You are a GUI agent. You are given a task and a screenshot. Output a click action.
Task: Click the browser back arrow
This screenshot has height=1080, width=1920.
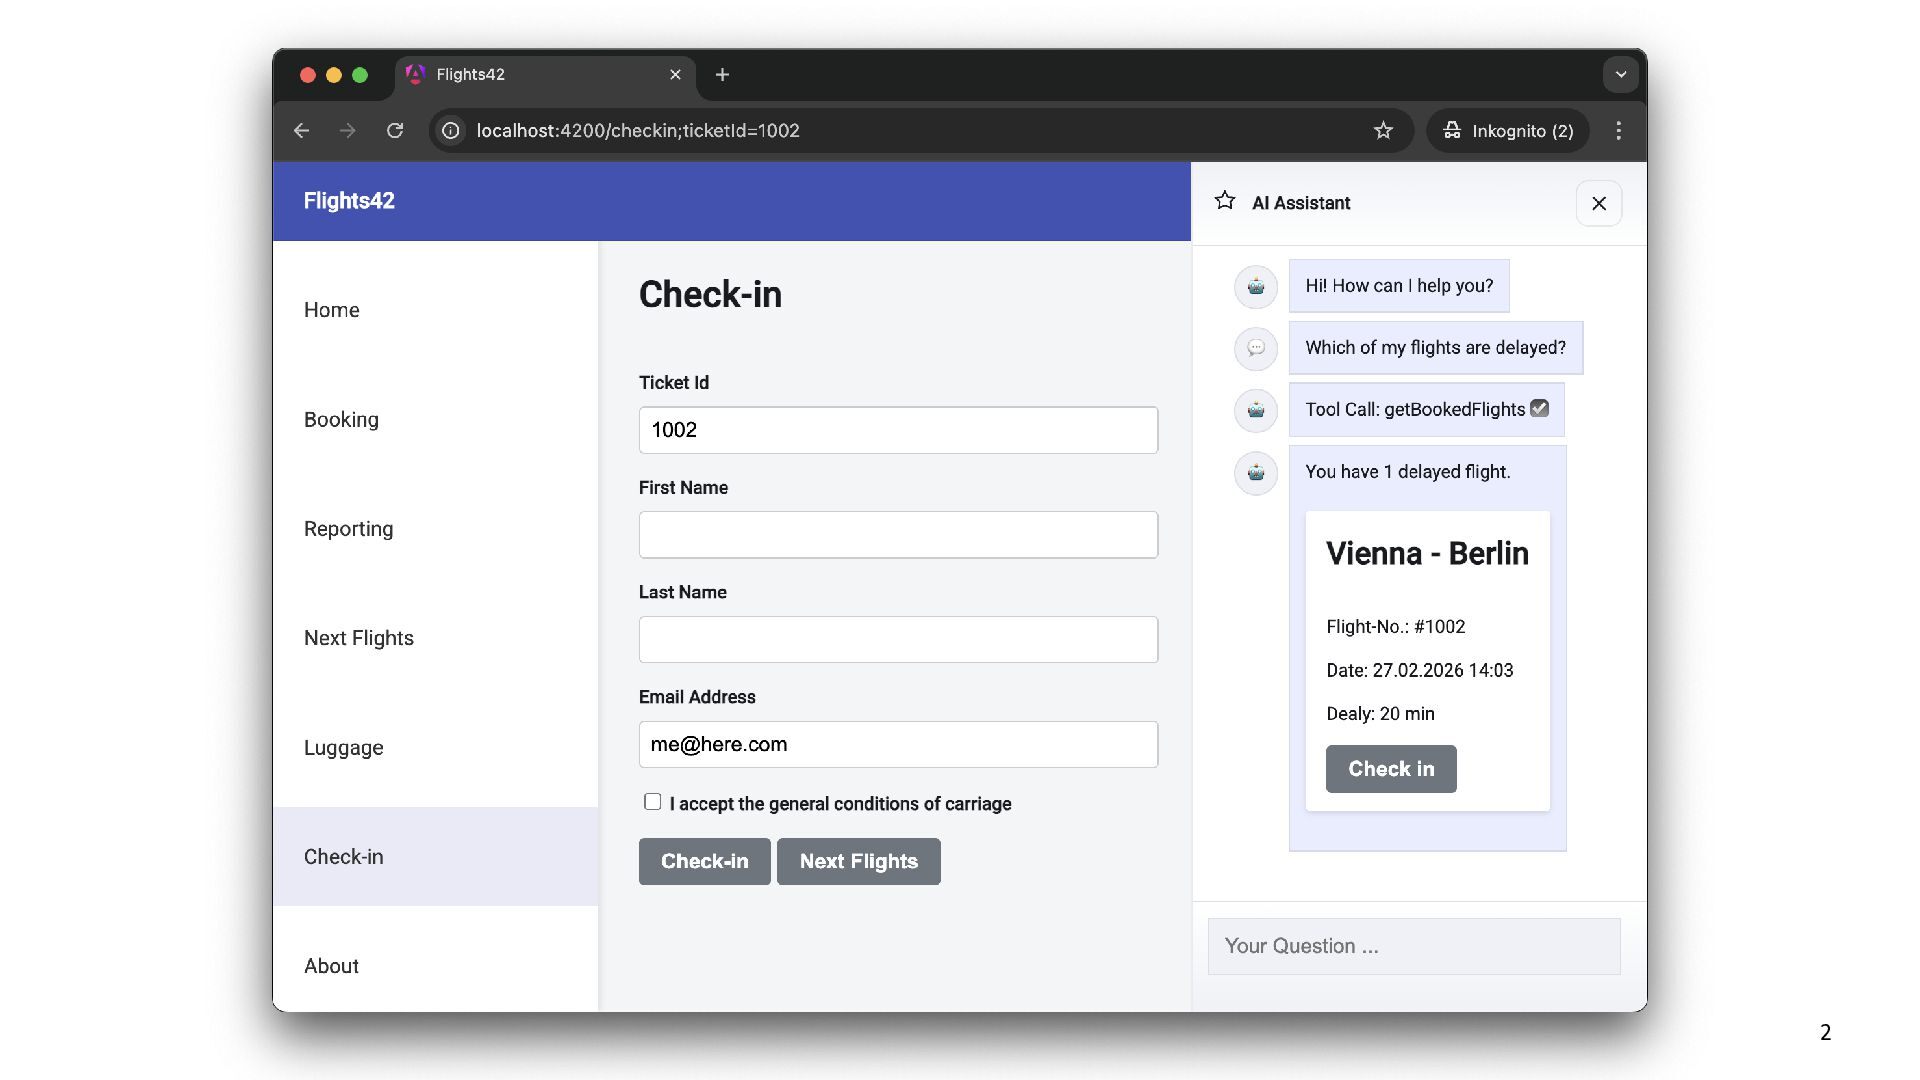(301, 131)
